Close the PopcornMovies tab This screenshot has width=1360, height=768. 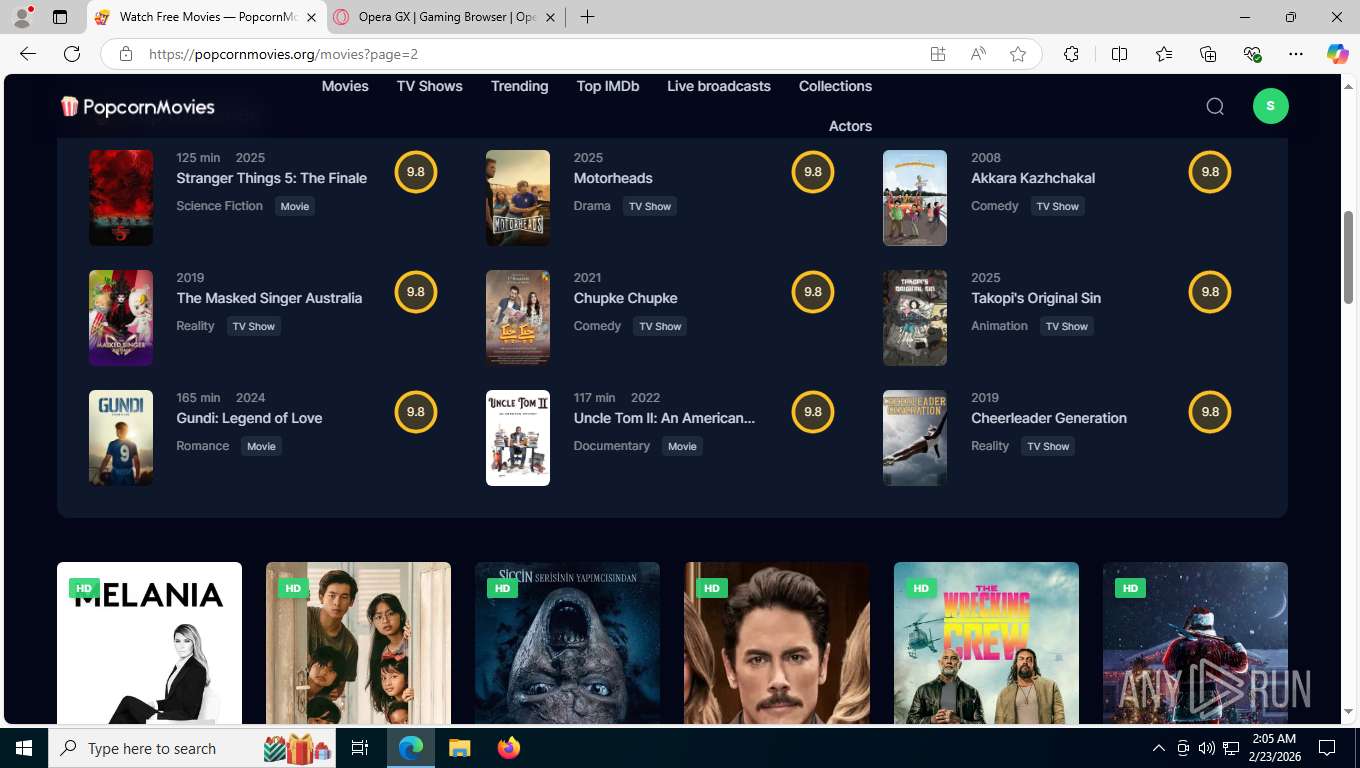pos(311,17)
